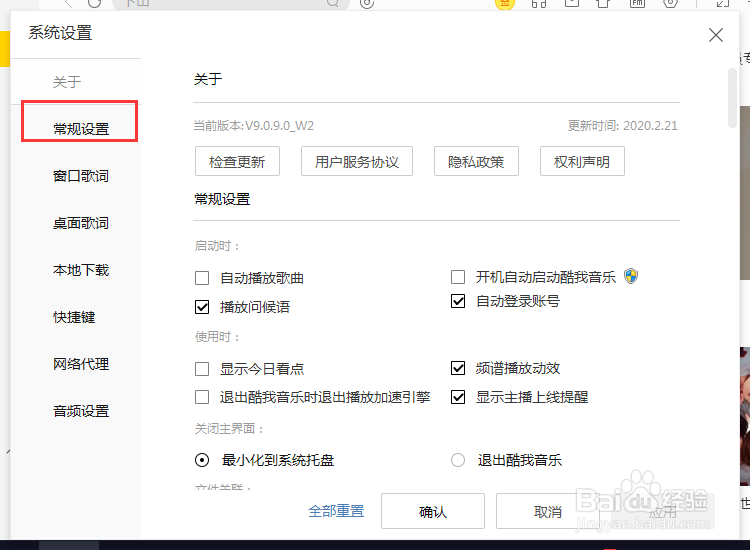The height and width of the screenshot is (550, 750).
Task: Check 显示今日看点
Action: pos(202,369)
